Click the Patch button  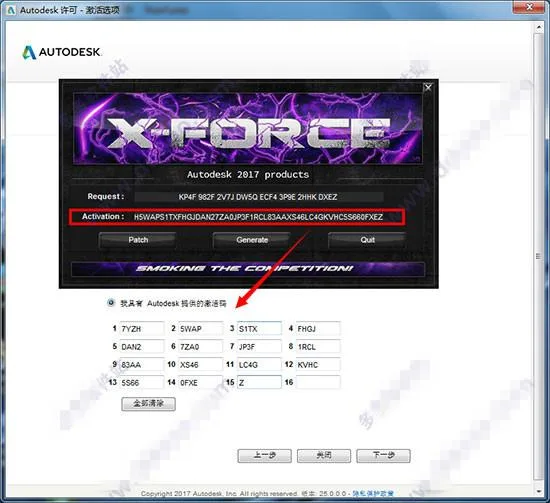138,240
